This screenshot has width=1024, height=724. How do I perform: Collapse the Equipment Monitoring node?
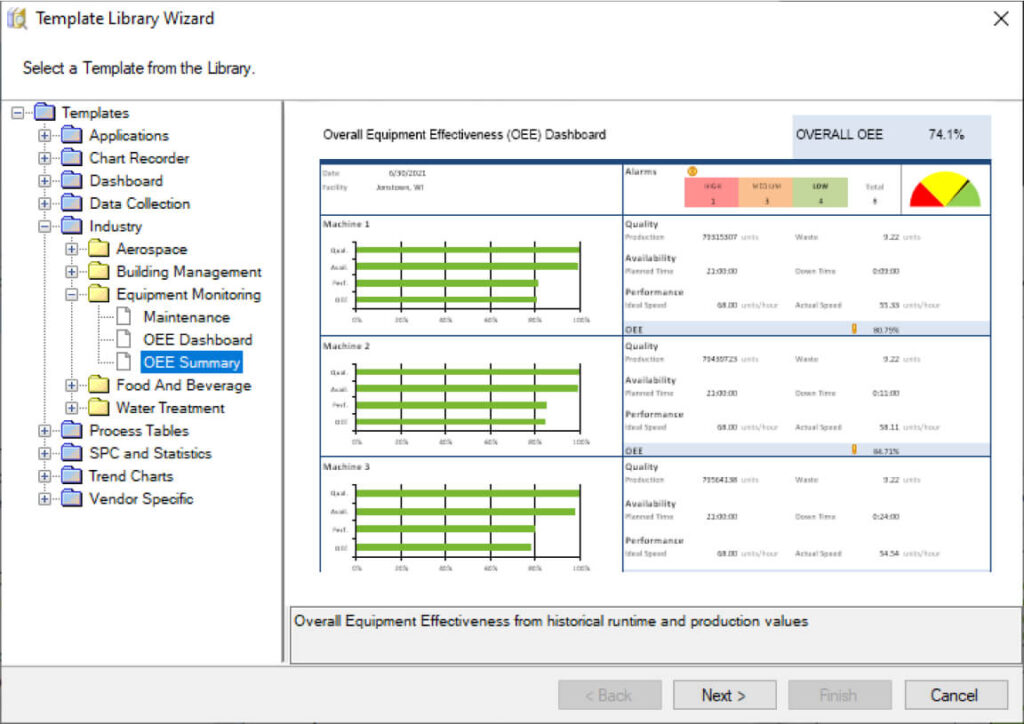(71, 295)
